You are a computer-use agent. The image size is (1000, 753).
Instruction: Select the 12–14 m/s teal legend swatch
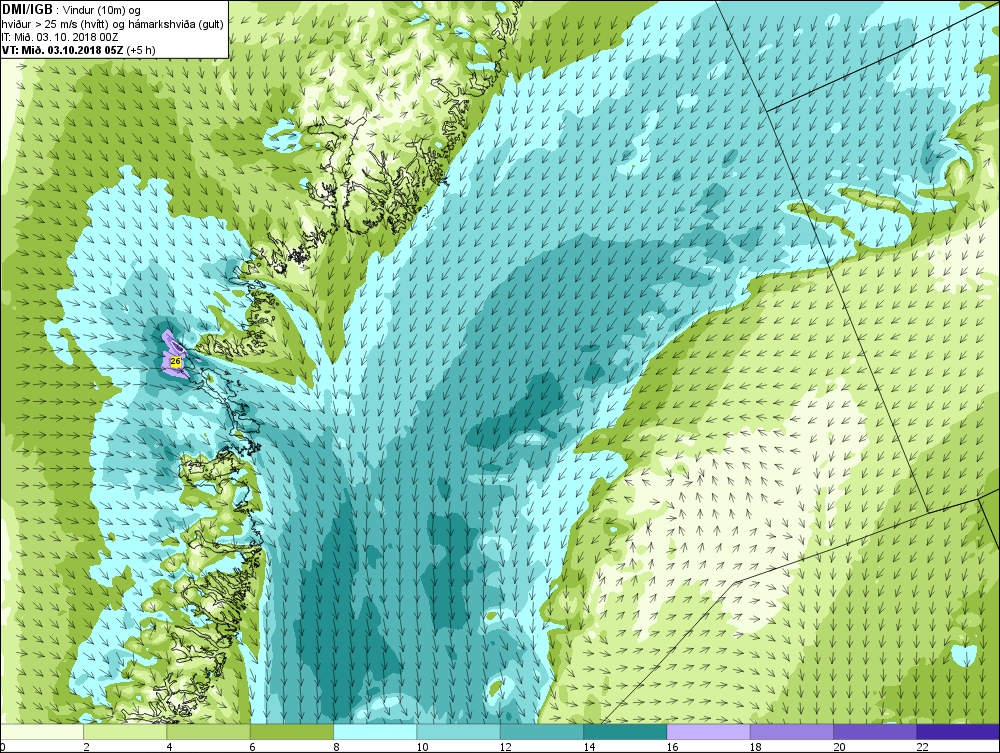coord(541,731)
